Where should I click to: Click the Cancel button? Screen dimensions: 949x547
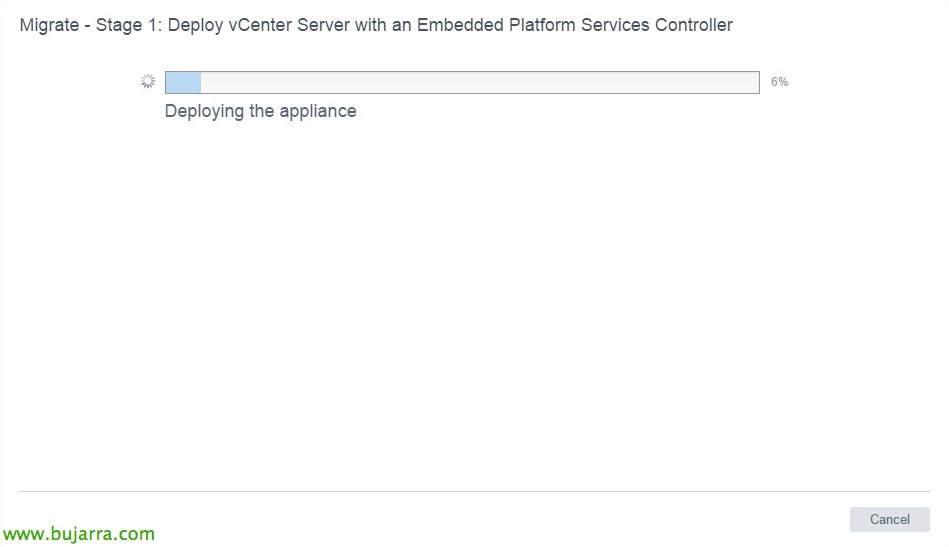coord(889,519)
